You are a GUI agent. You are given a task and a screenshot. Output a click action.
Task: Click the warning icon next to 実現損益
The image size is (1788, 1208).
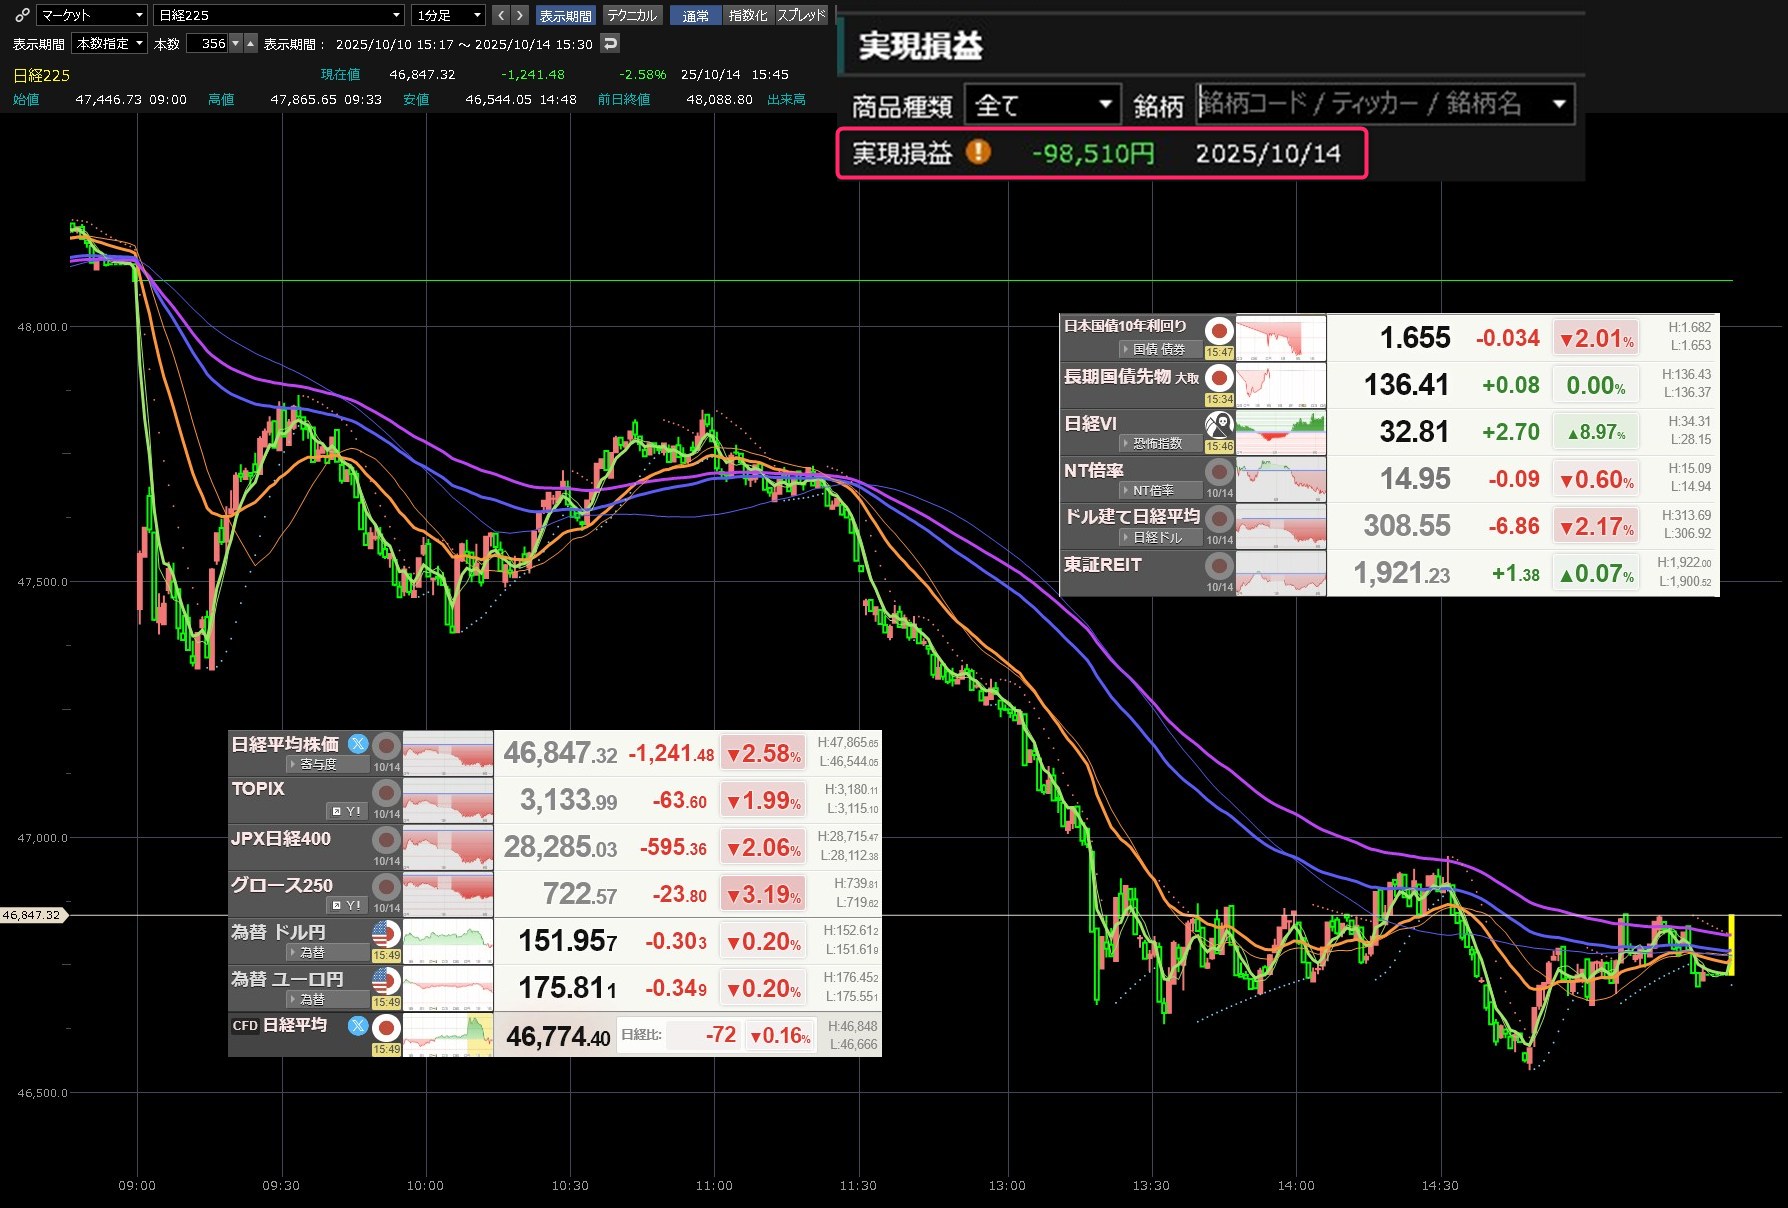pyautogui.click(x=978, y=152)
